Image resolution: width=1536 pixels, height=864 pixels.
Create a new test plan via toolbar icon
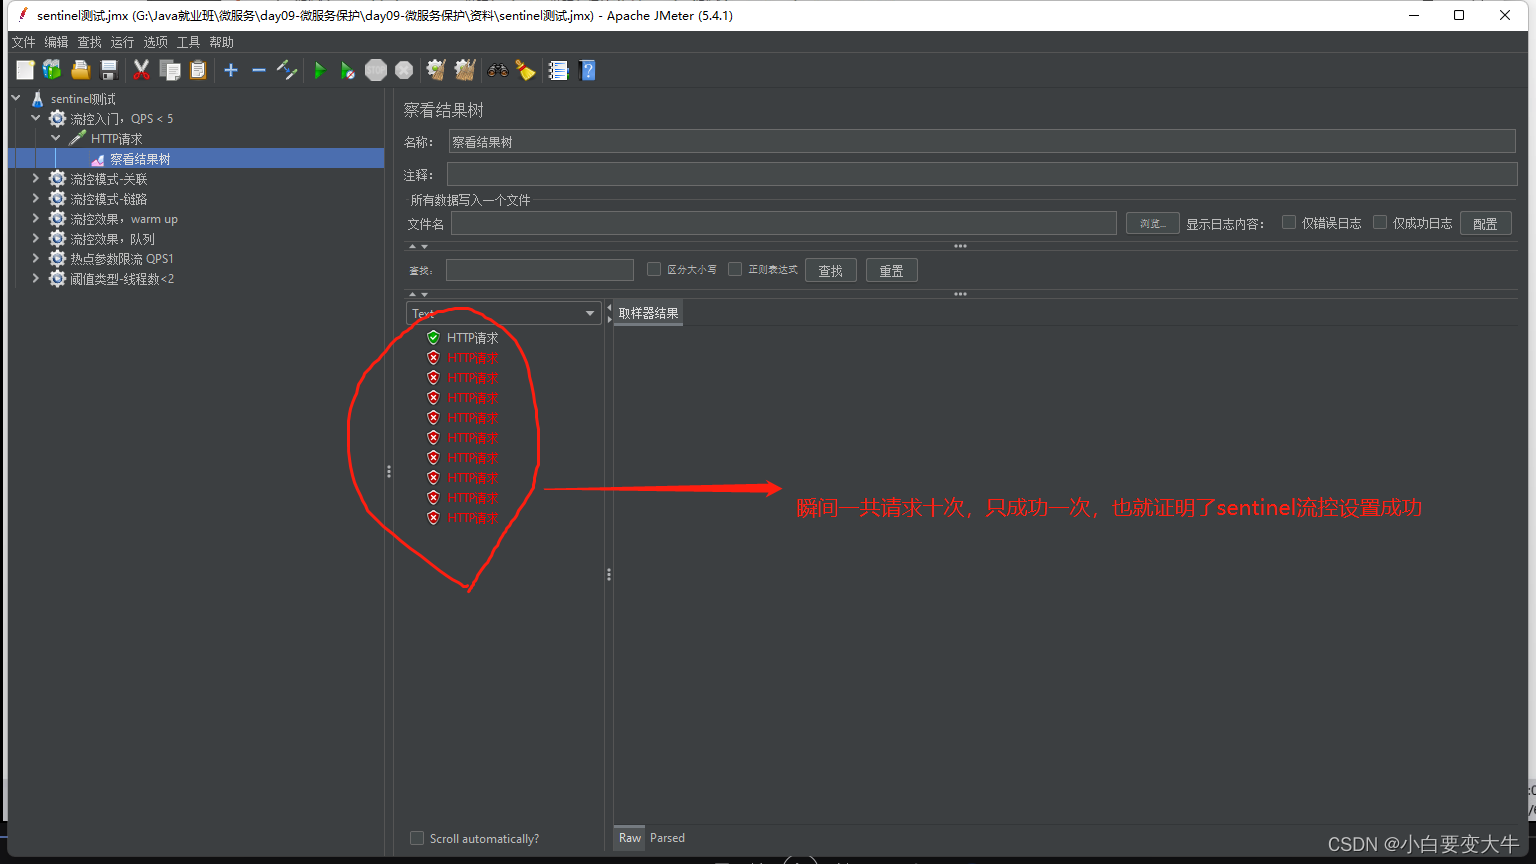pyautogui.click(x=25, y=70)
